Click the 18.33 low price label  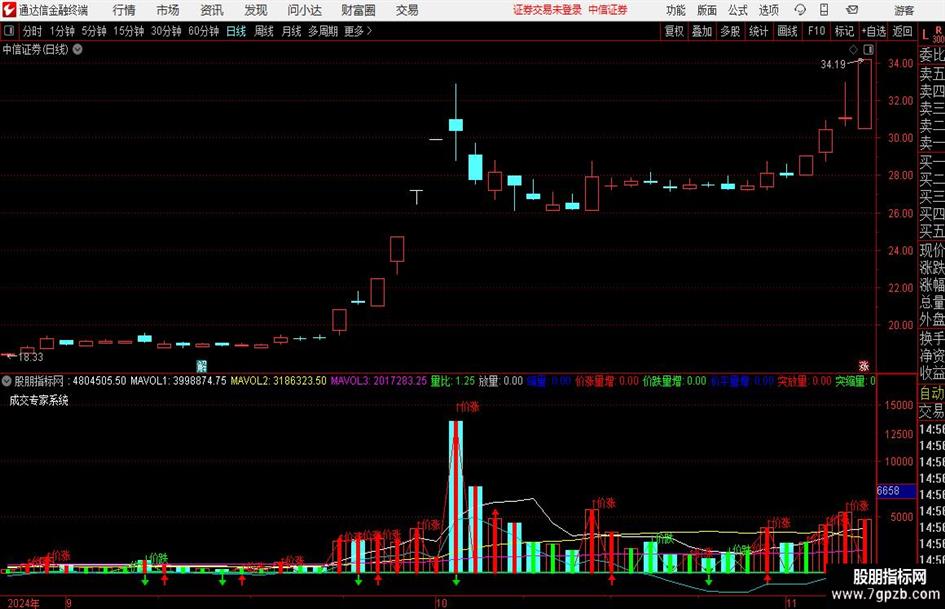click(x=31, y=357)
